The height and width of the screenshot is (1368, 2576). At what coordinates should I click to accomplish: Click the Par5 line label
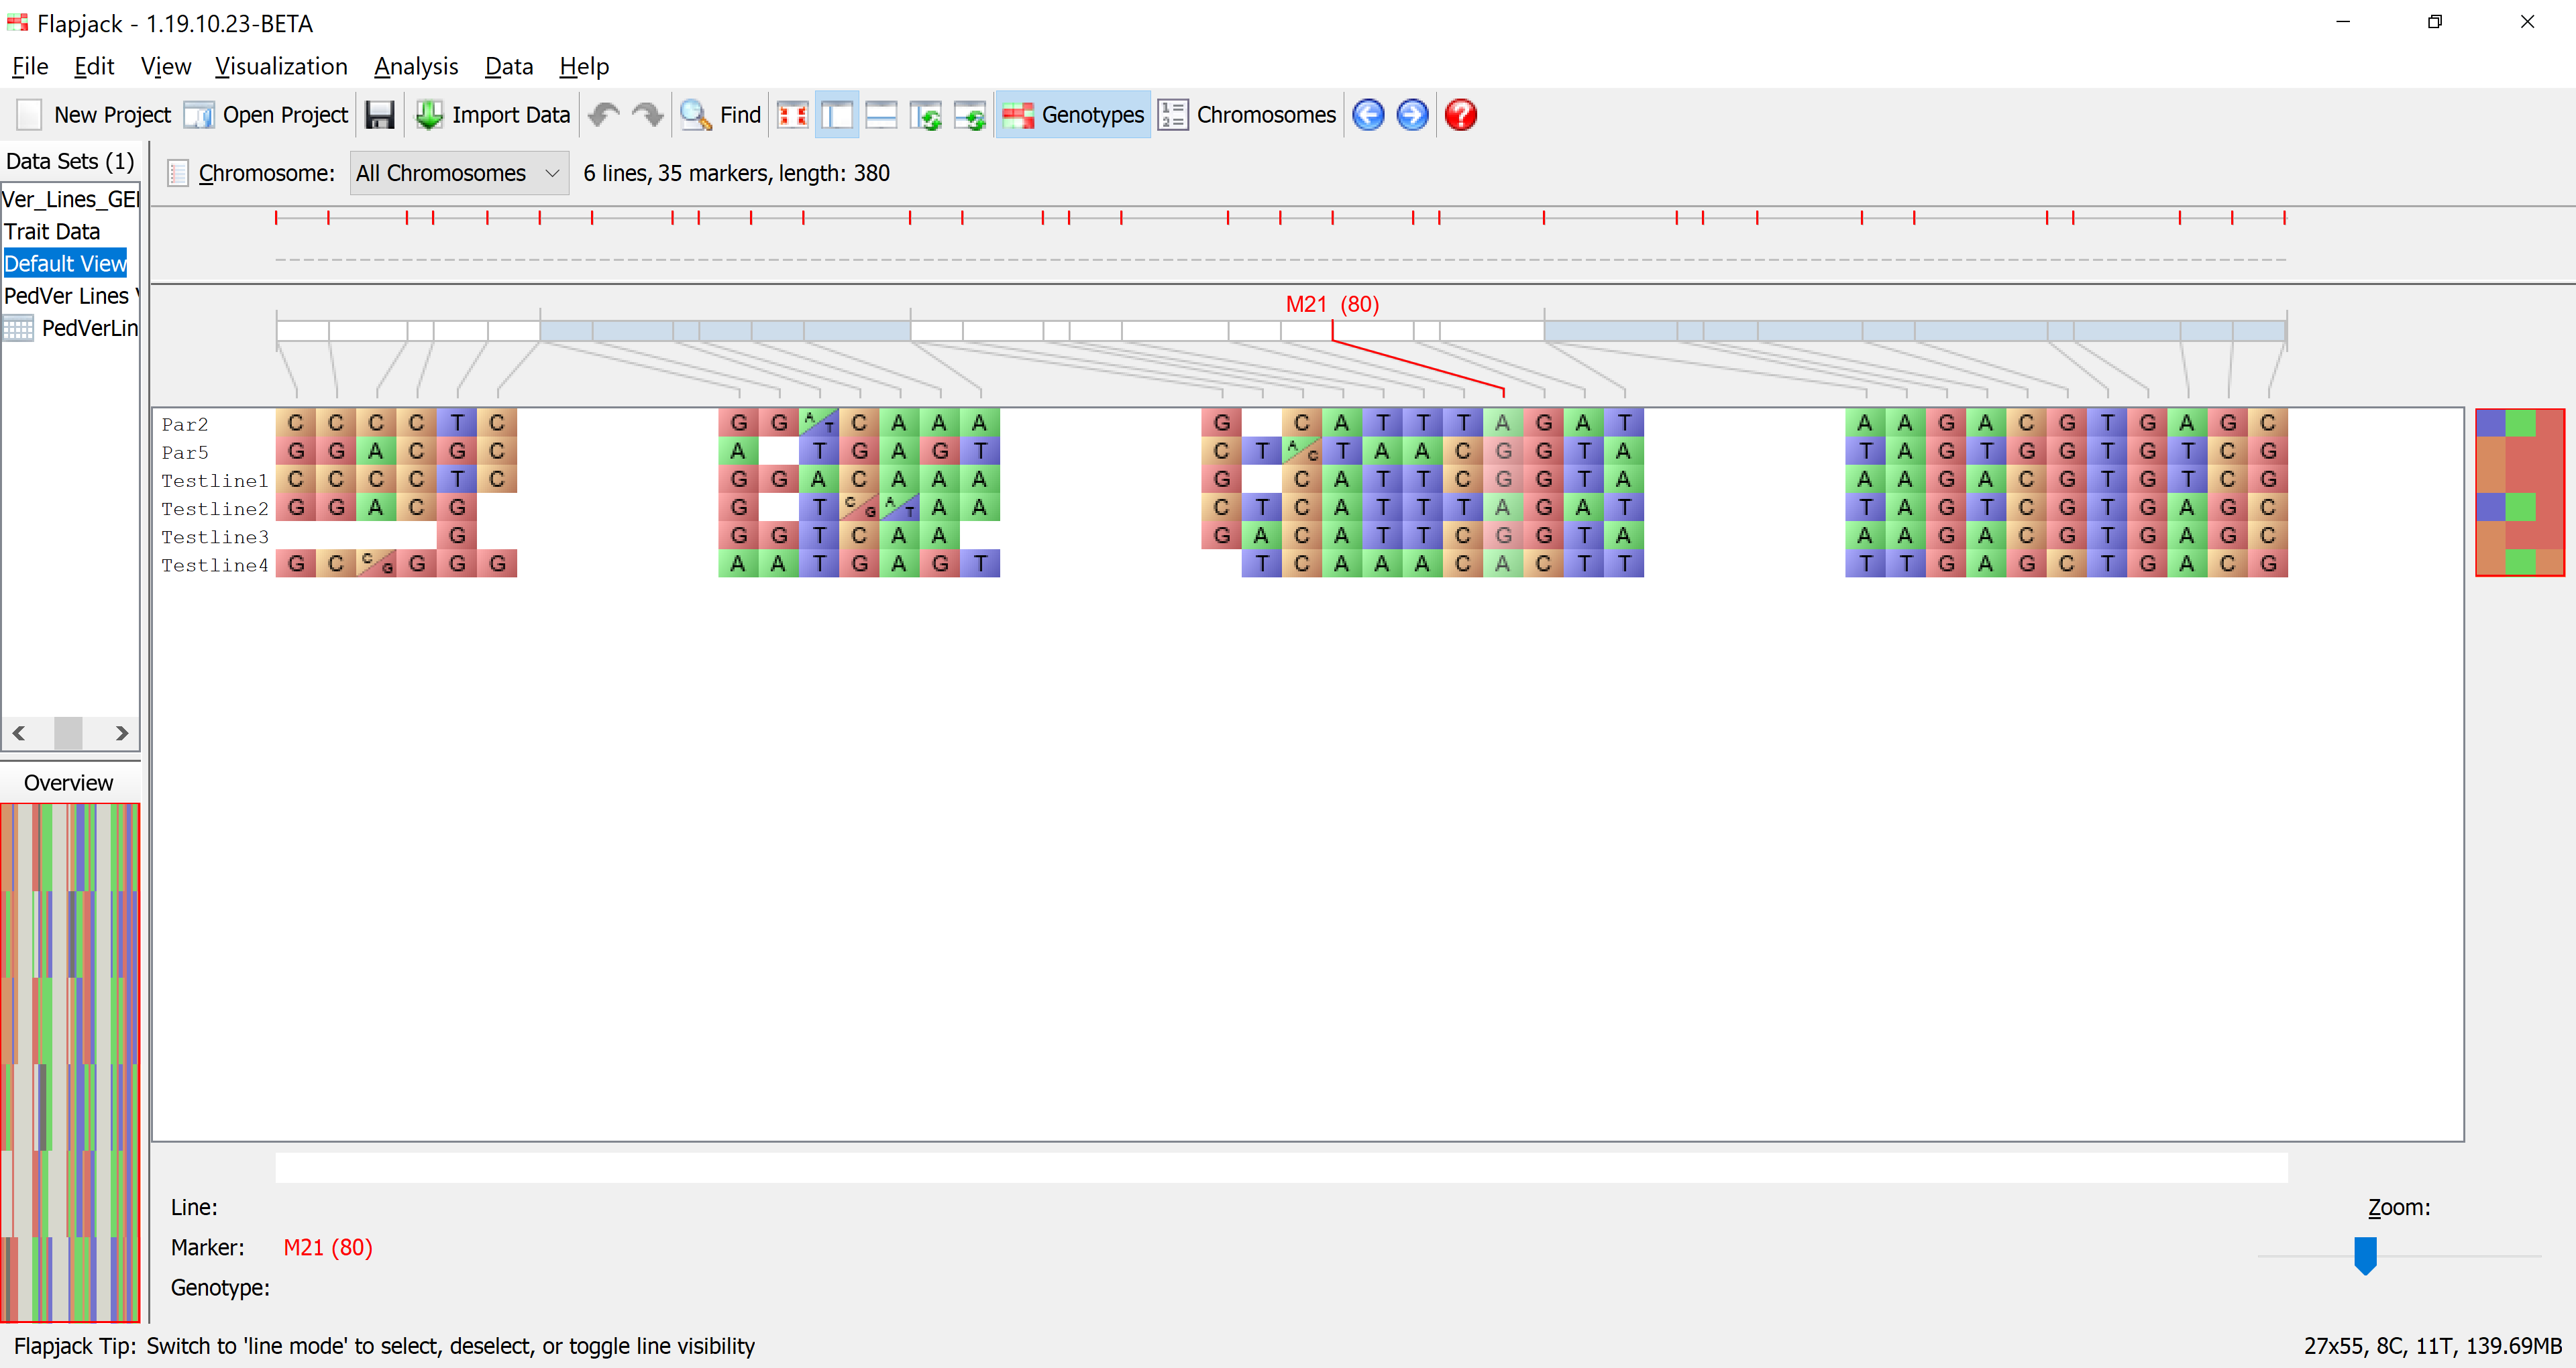coord(185,452)
